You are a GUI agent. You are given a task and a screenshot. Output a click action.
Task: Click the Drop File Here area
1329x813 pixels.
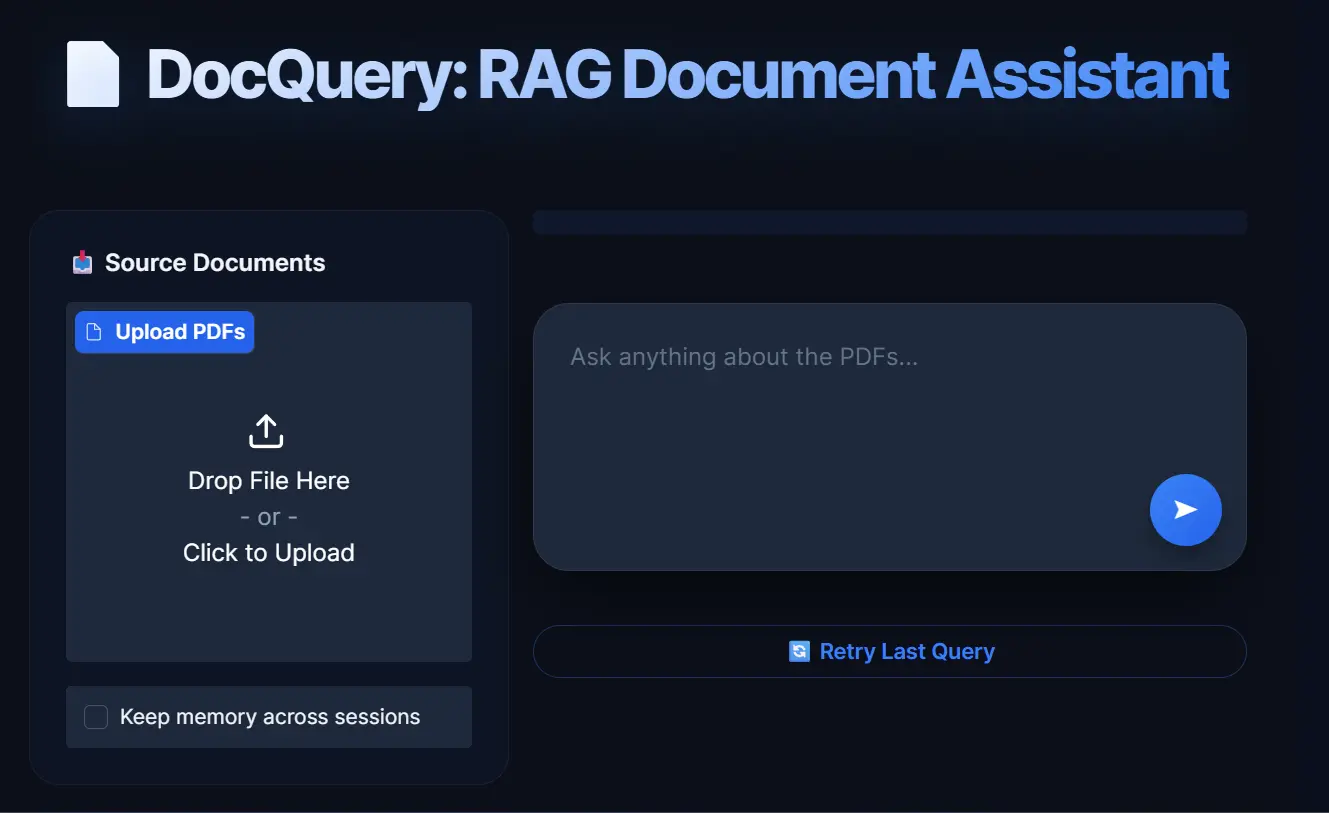[268, 480]
